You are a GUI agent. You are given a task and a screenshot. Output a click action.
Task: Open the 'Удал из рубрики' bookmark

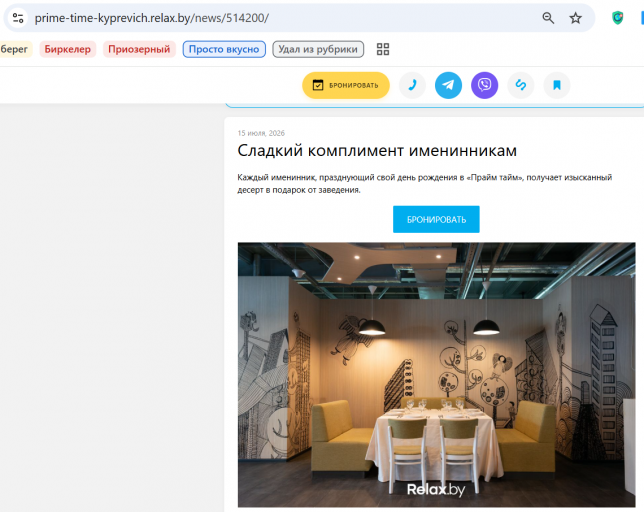point(318,49)
